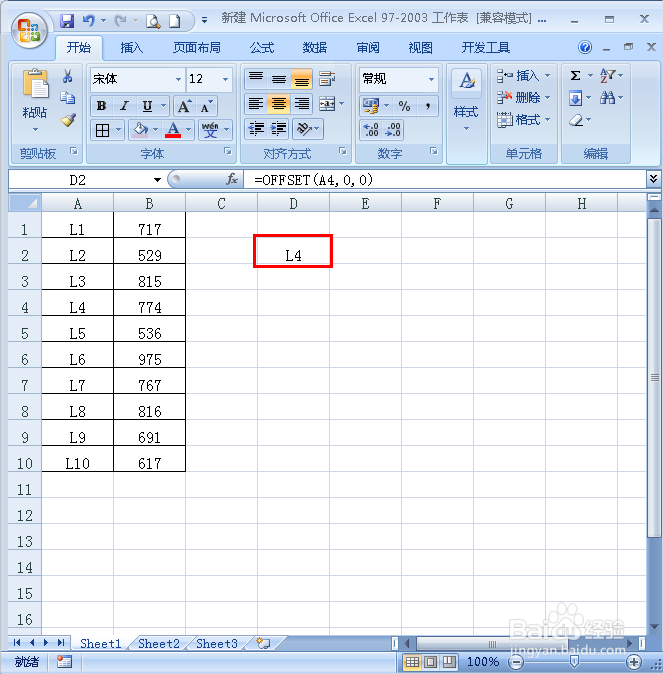
Task: Toggle Bold formatting
Action: pos(101,106)
